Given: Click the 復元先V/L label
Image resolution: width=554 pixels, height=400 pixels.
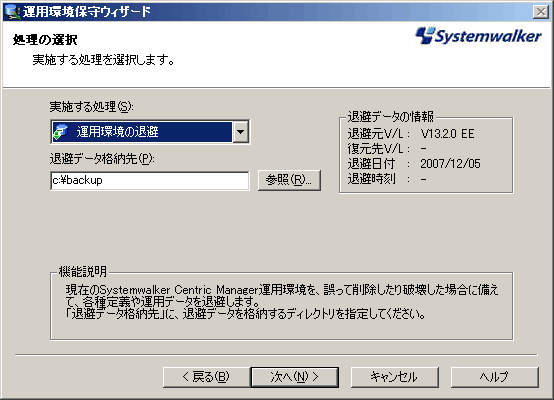Looking at the screenshot, I should 378,149.
